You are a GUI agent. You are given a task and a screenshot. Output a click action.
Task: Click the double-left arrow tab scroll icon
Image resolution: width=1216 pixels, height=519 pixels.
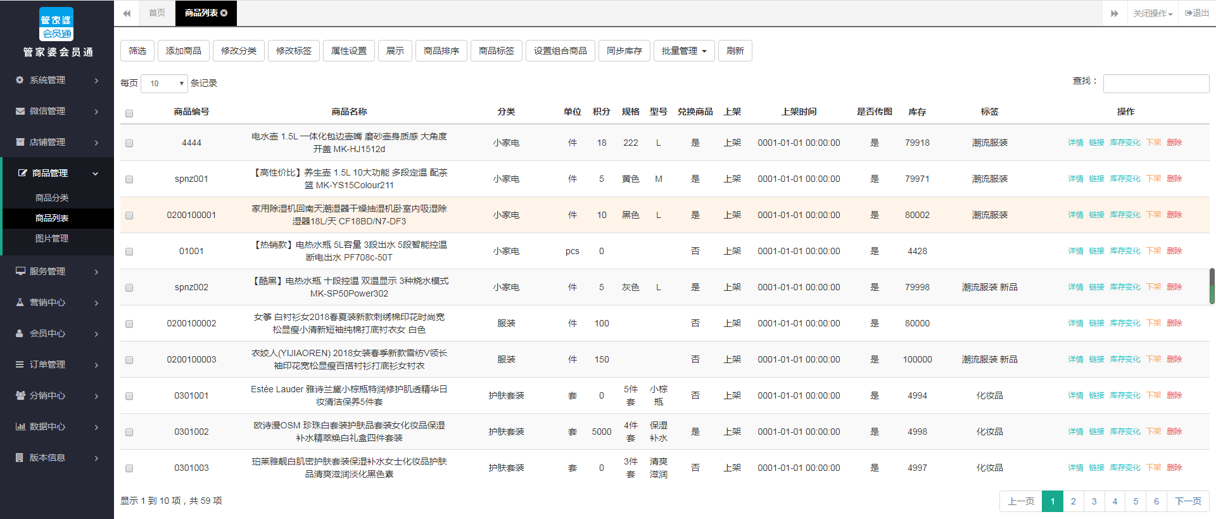tap(127, 13)
